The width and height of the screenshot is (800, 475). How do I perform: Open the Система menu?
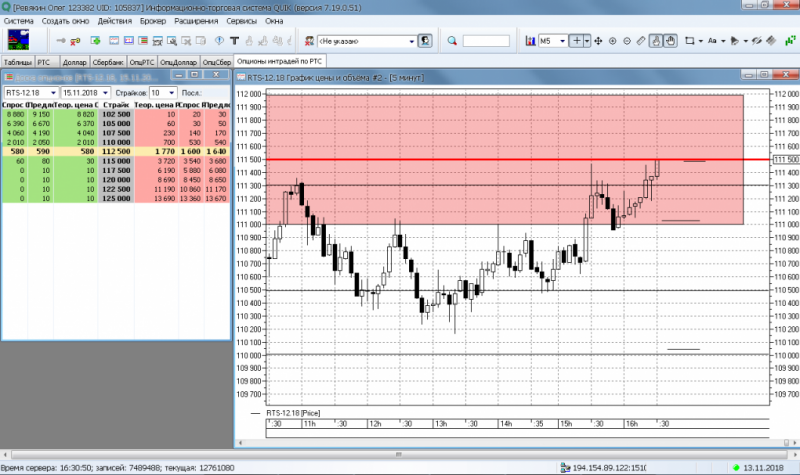(x=18, y=21)
